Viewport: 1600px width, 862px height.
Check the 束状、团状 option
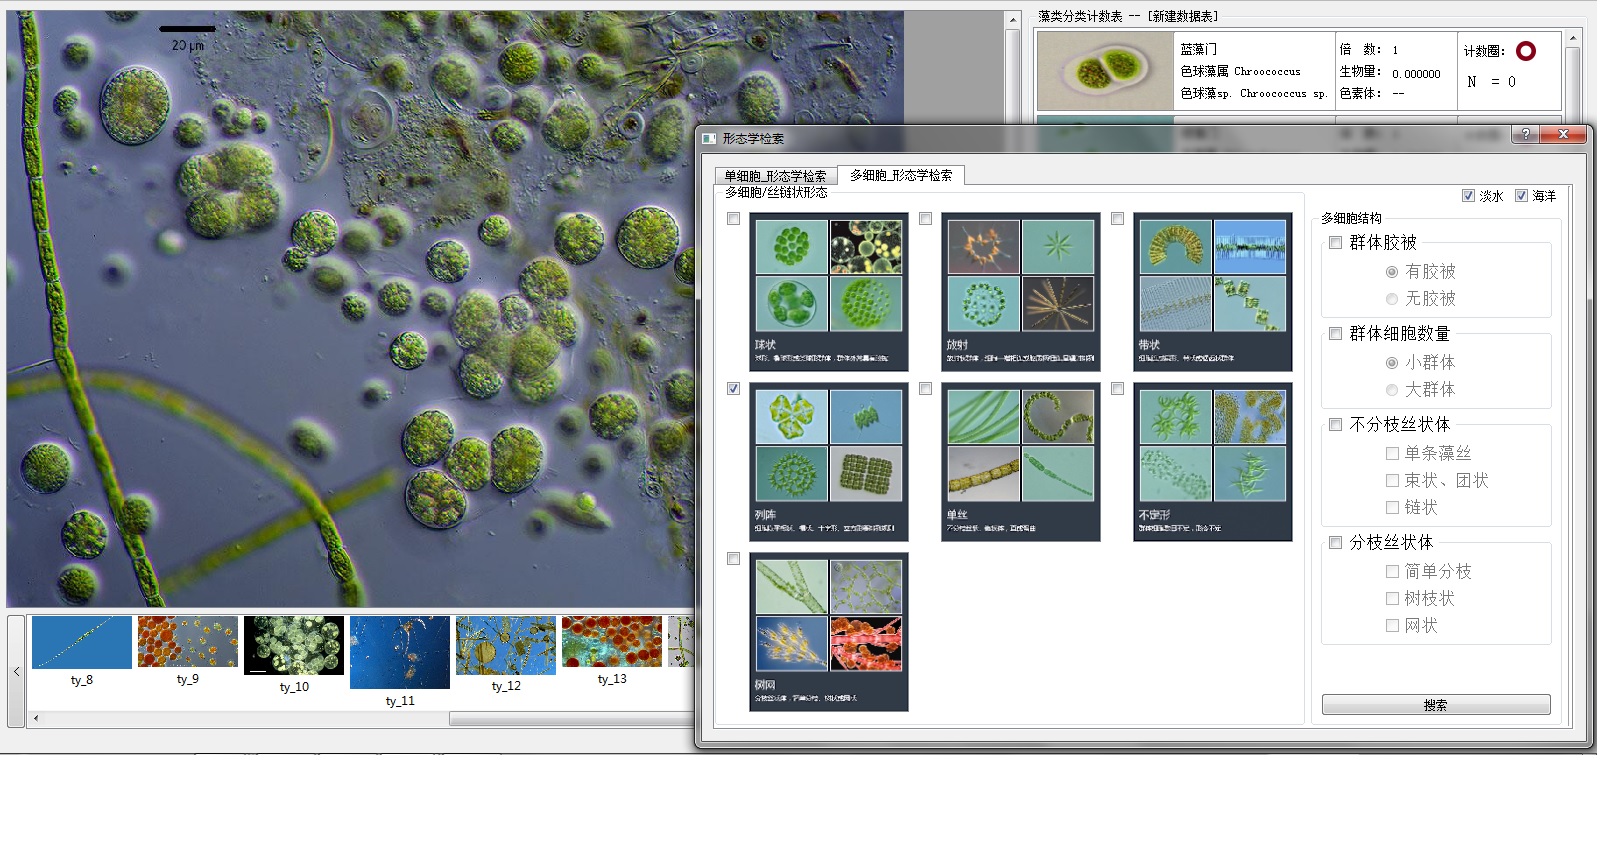[x=1392, y=481]
